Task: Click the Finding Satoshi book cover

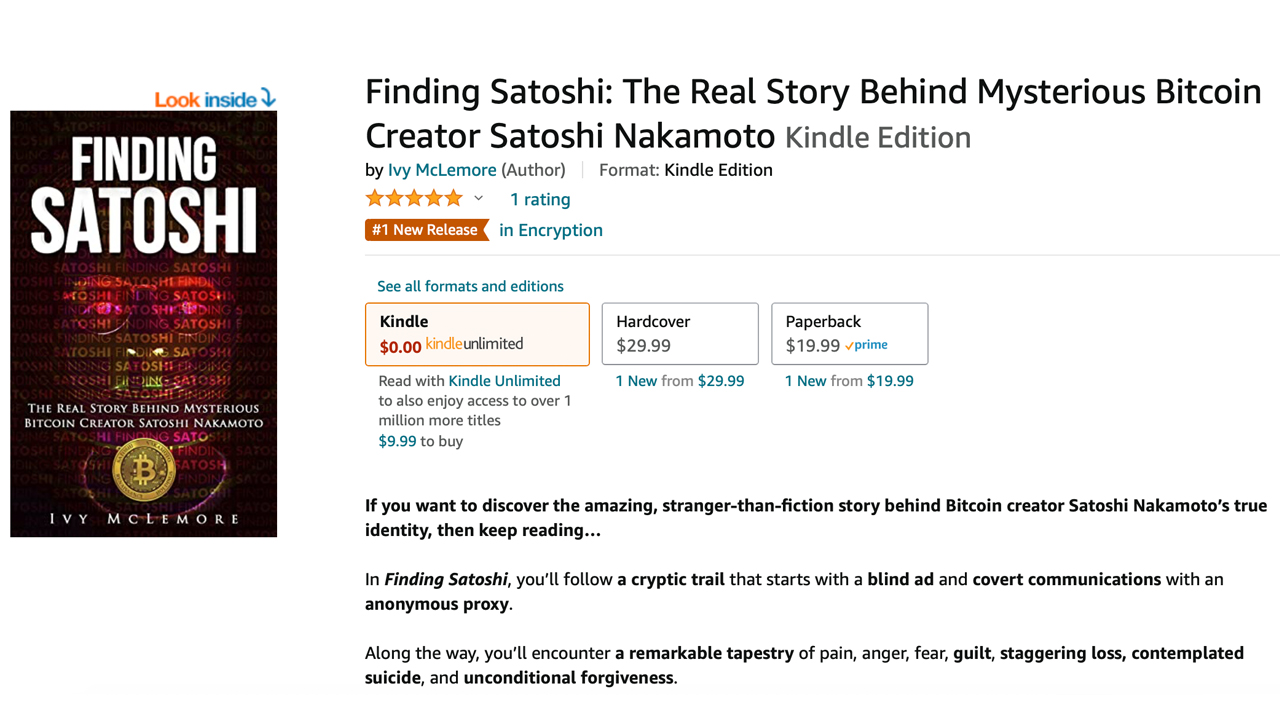Action: click(143, 325)
